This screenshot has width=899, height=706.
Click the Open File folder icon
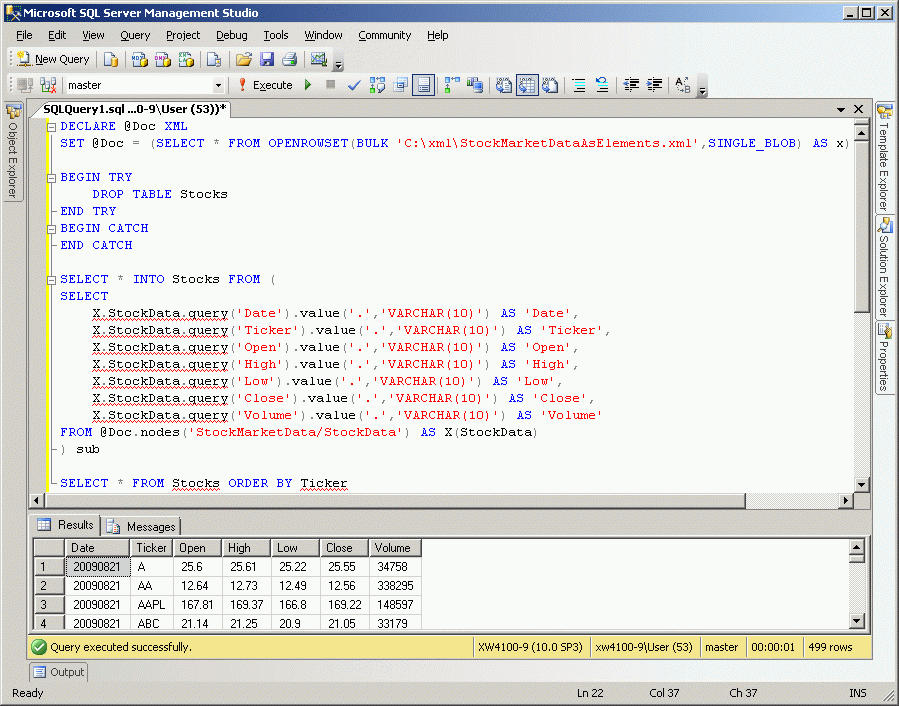pos(244,59)
